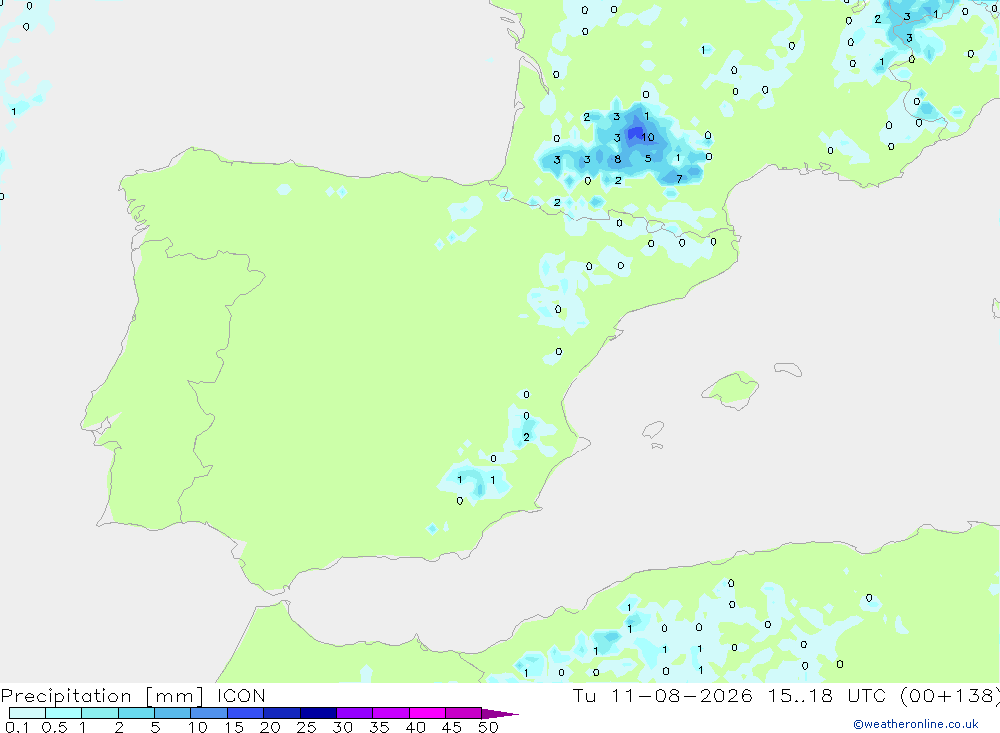Click Menorca island outline on the map
This screenshot has height=733, width=1000.
pos(788,369)
